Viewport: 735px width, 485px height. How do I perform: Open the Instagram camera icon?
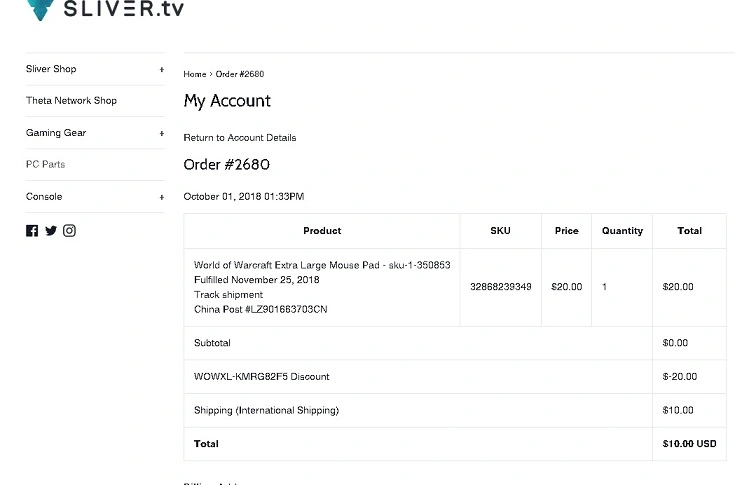tap(69, 231)
